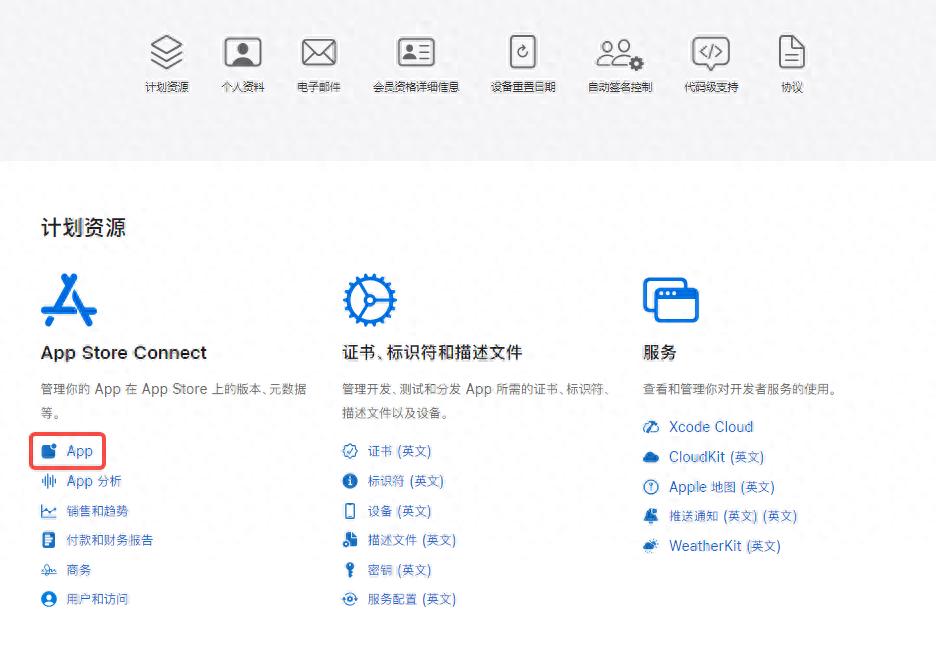Click the App Store Connect logo icon
The height and width of the screenshot is (662, 936).
[69, 300]
